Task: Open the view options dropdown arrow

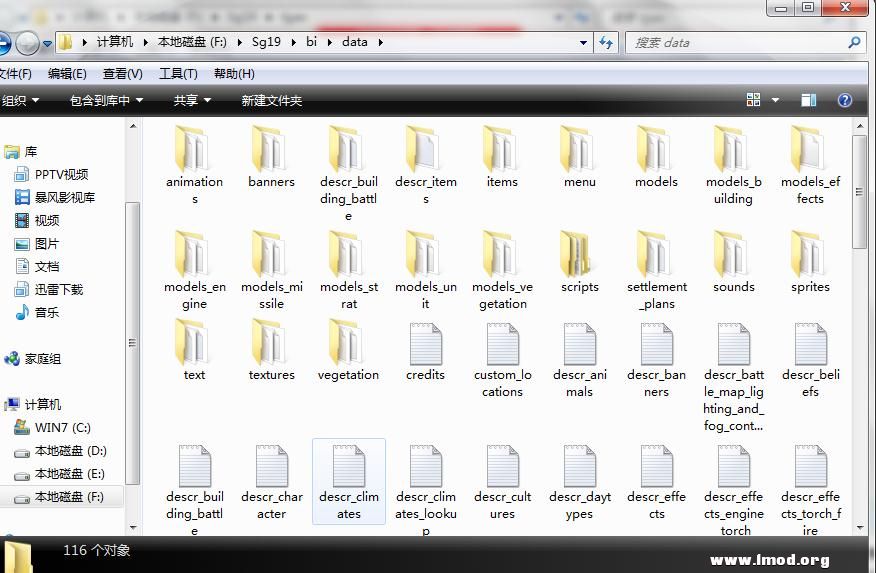Action: click(775, 100)
